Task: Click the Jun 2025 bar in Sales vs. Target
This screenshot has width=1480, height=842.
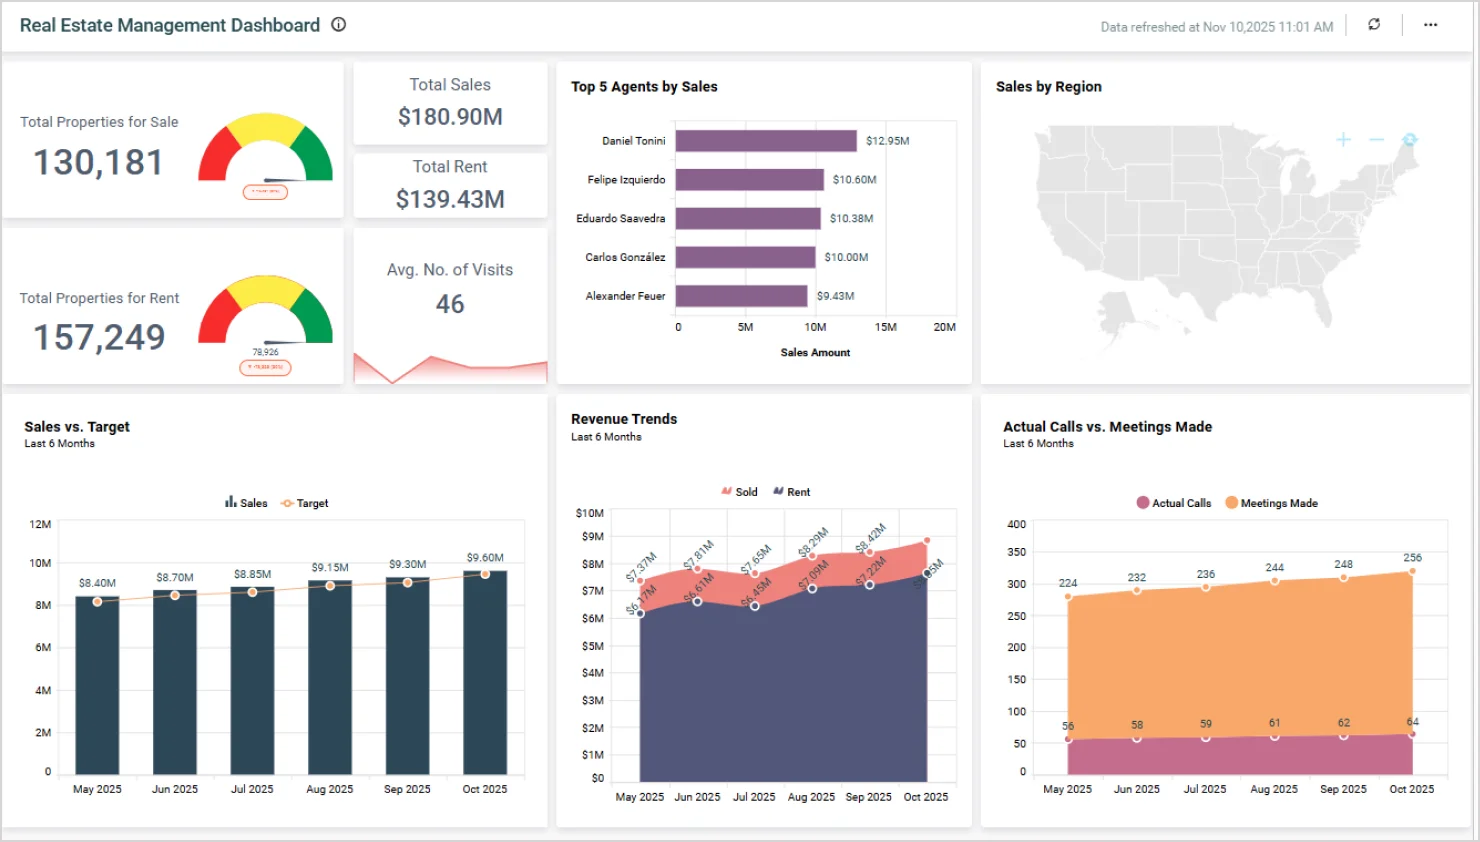Action: 175,682
